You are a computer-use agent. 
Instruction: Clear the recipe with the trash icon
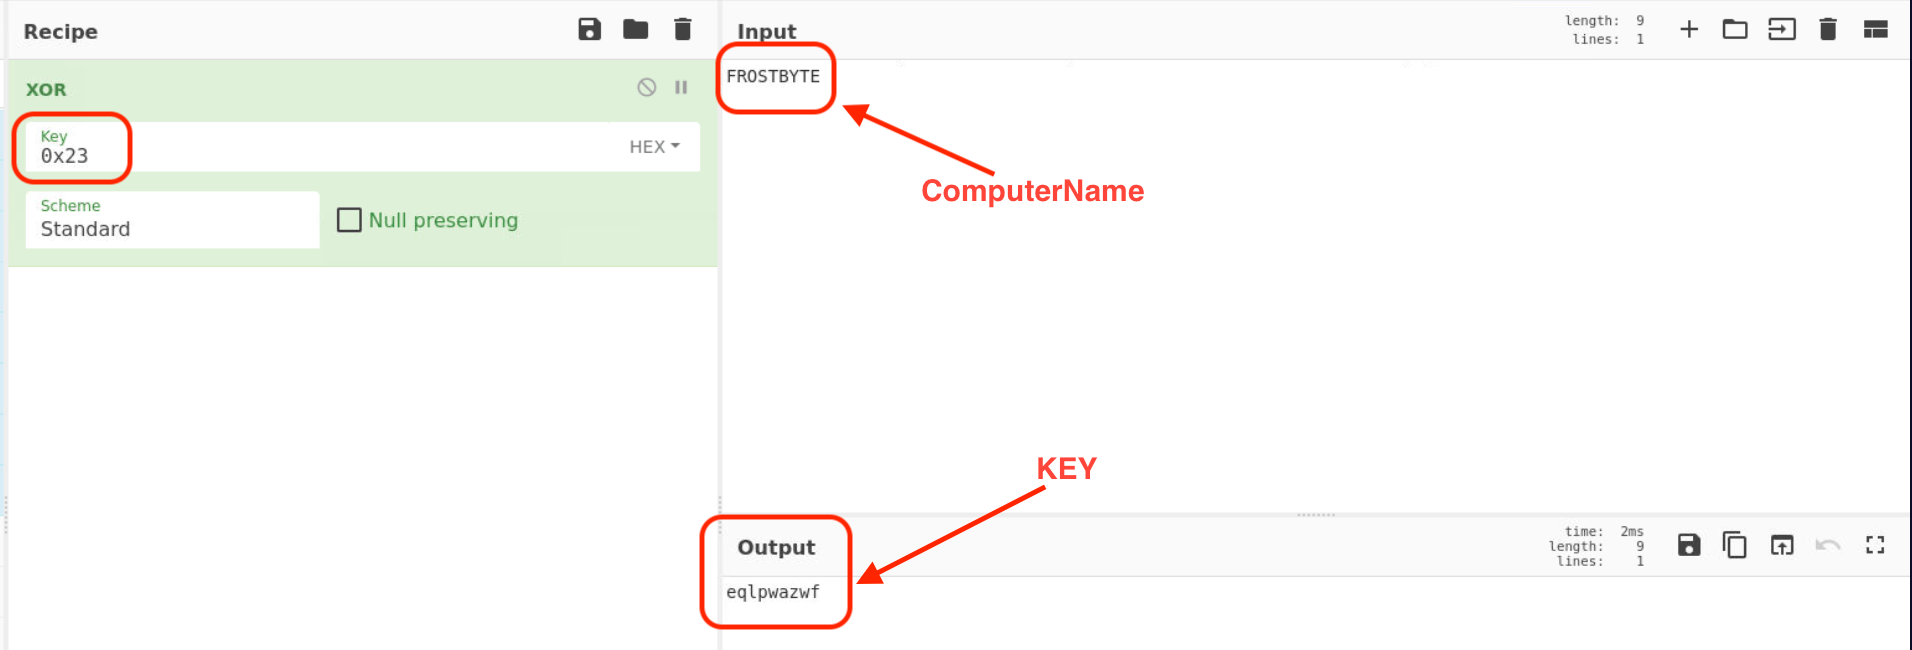coord(682,29)
